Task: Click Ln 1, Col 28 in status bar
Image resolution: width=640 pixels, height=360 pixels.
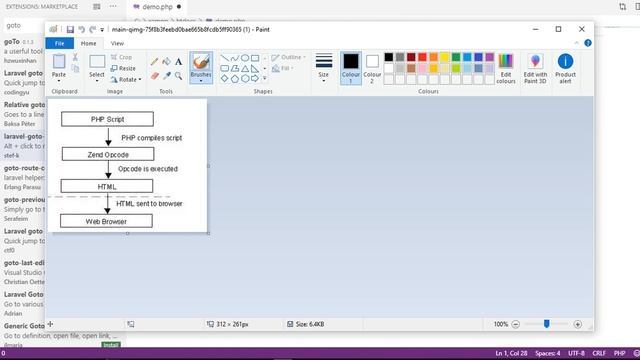Action: coord(511,353)
